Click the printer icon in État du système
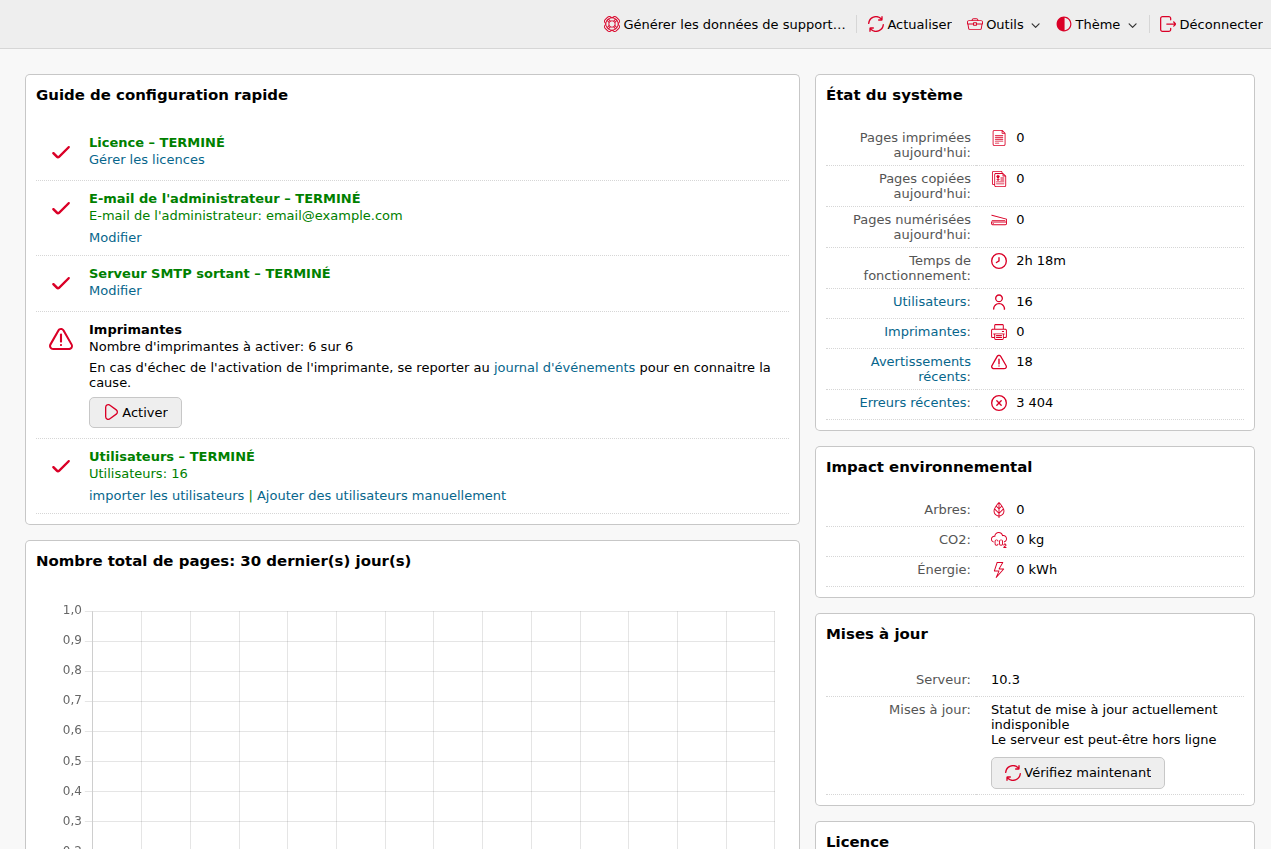Image resolution: width=1271 pixels, height=849 pixels. (x=999, y=332)
